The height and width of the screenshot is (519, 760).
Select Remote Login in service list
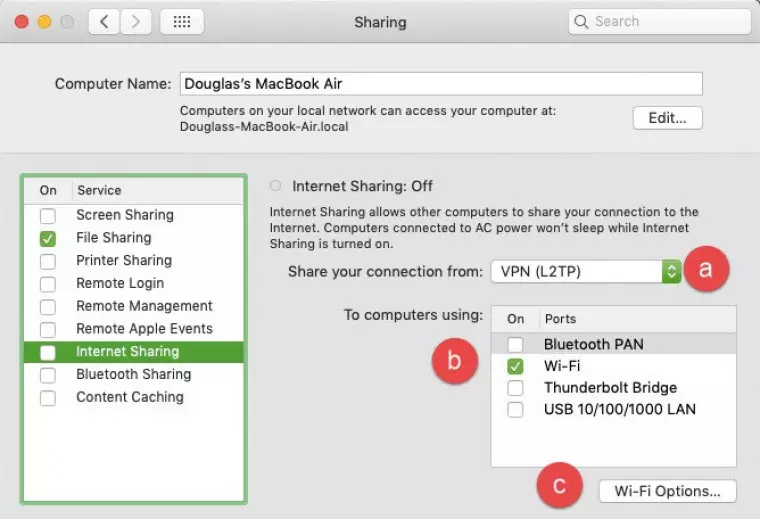point(120,284)
